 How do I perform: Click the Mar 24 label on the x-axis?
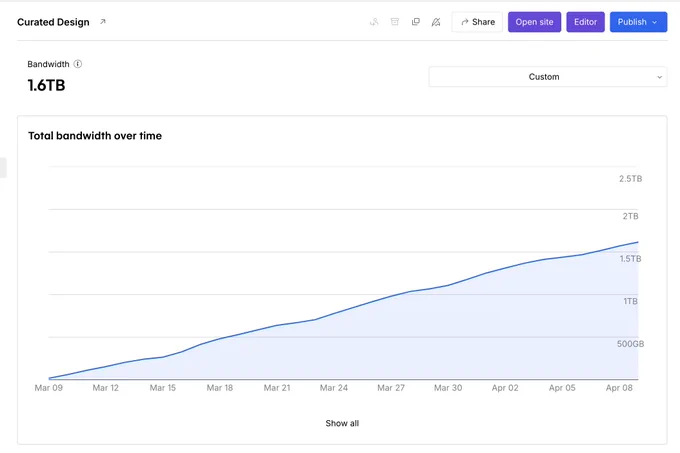(x=333, y=388)
